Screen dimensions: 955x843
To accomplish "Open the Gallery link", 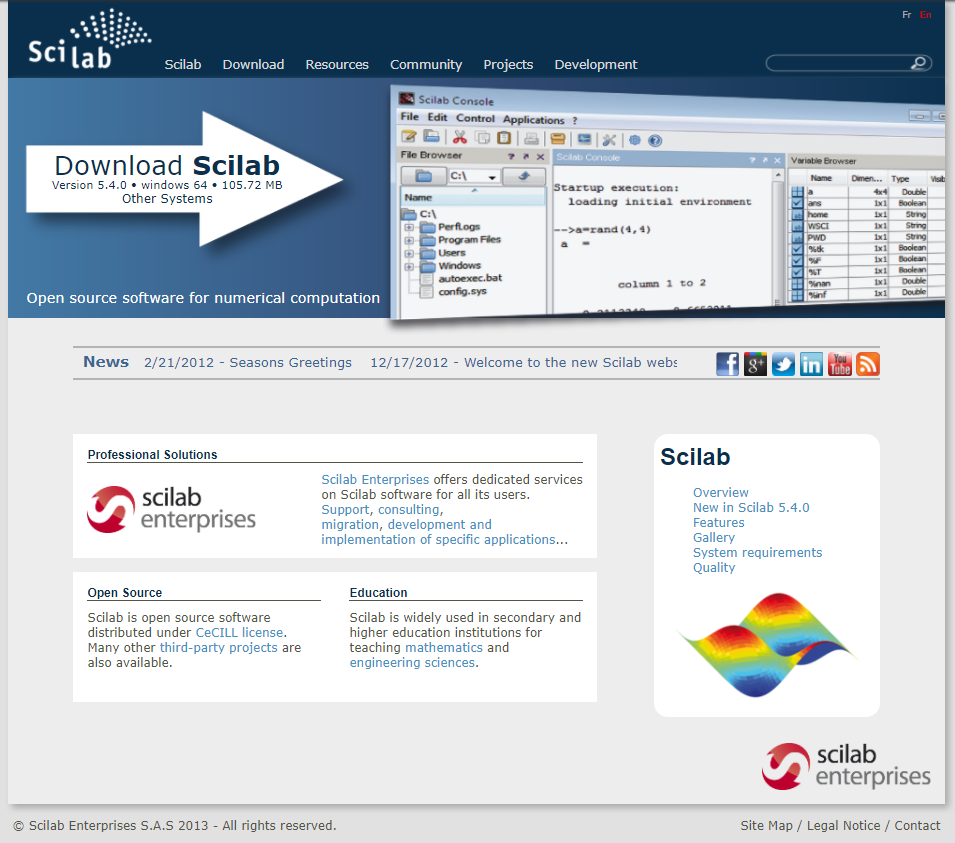I will tap(714, 537).
